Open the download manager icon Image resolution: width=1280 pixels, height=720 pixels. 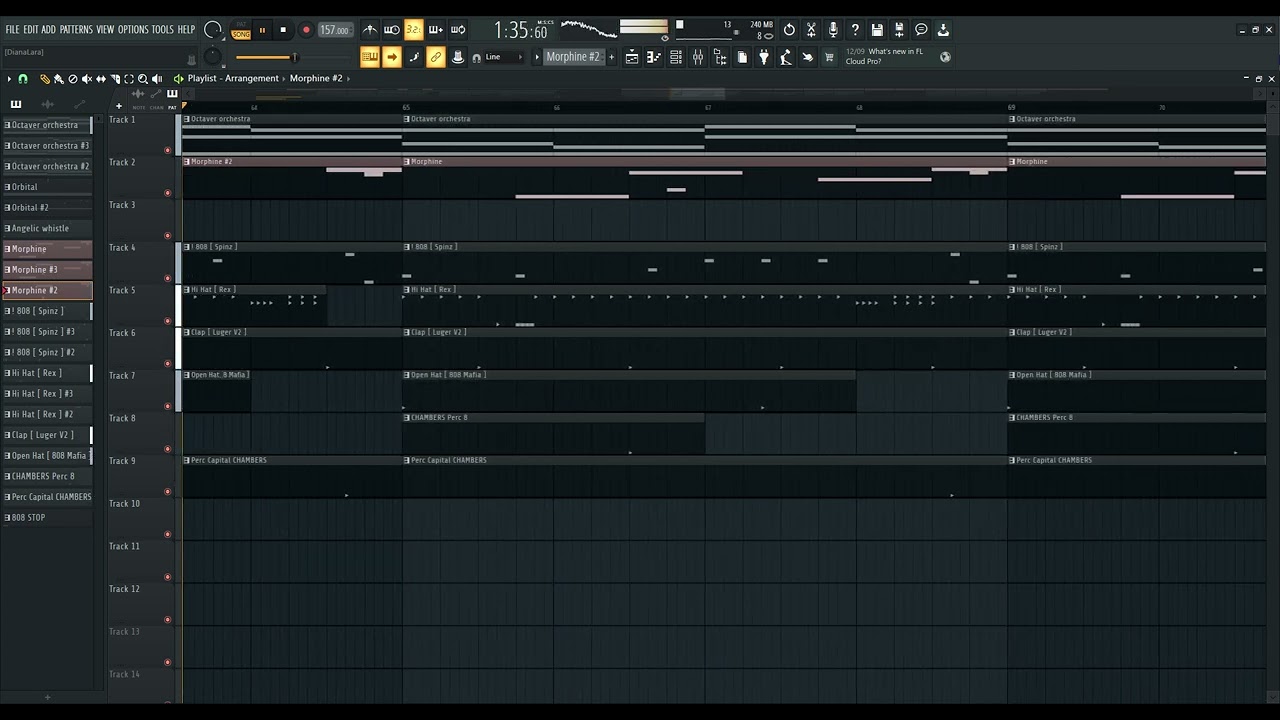point(943,30)
